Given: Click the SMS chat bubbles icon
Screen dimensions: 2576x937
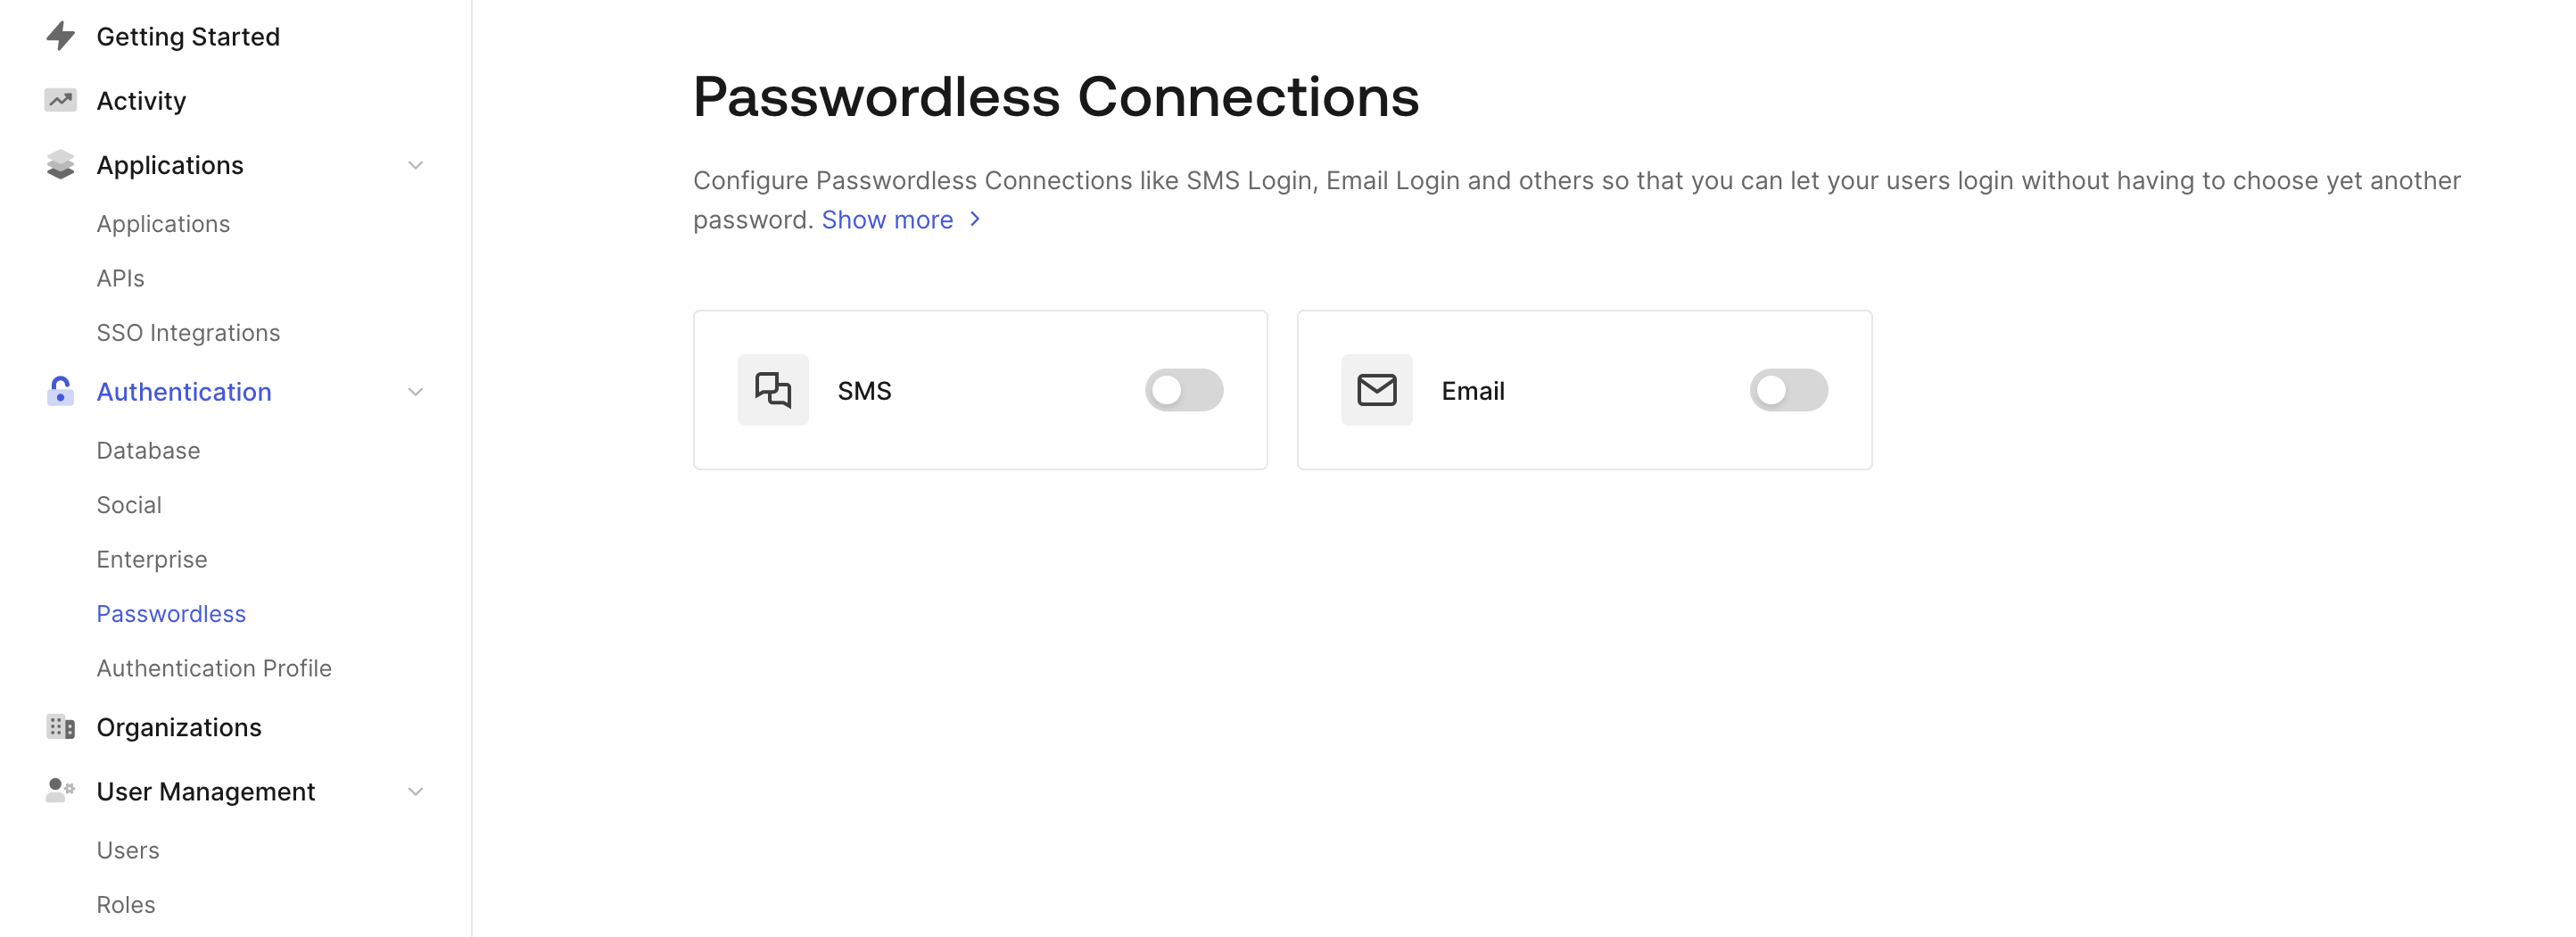Looking at the screenshot, I should [773, 390].
